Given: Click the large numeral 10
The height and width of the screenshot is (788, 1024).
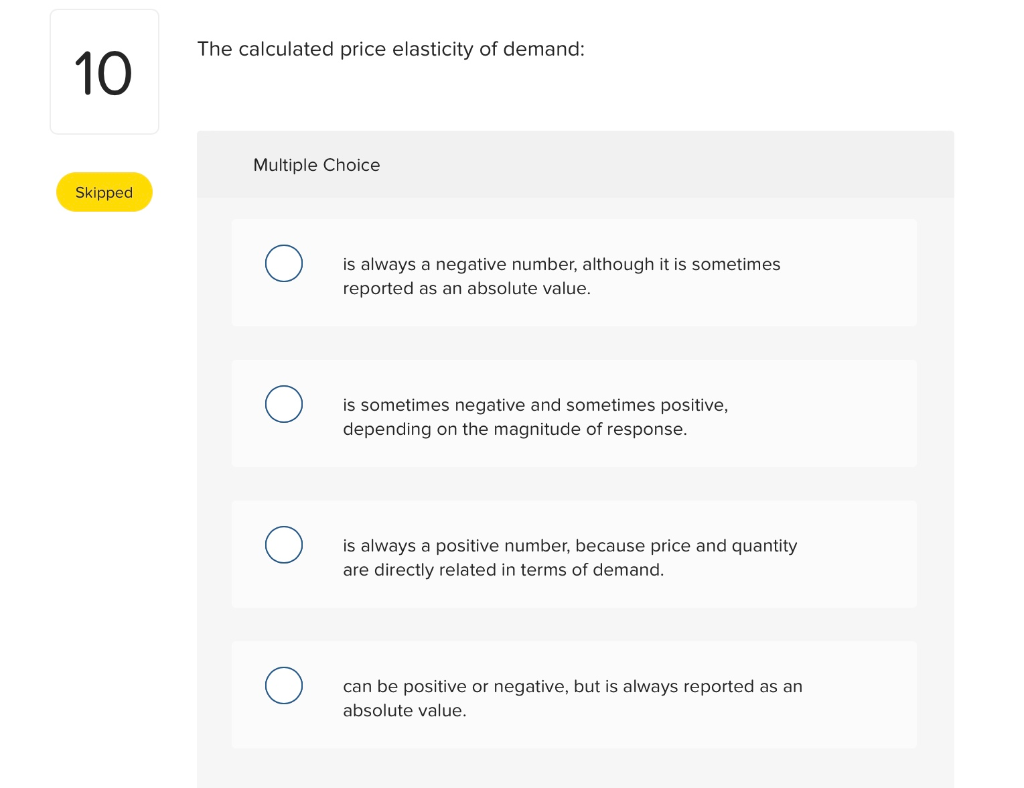Looking at the screenshot, I should click(x=103, y=73).
